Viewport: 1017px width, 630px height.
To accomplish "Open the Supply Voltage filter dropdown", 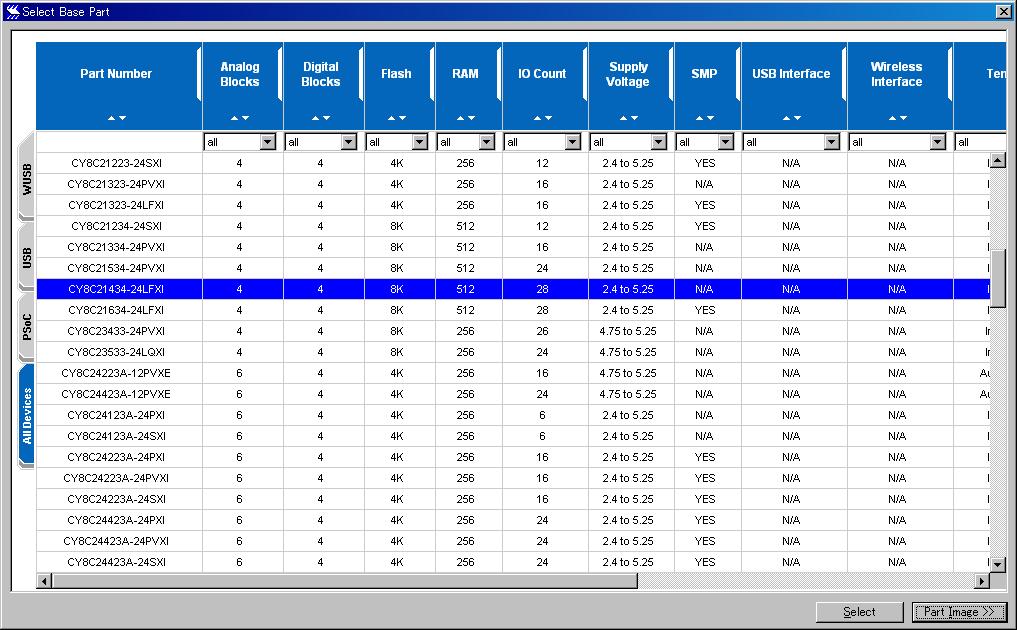I will (x=659, y=142).
